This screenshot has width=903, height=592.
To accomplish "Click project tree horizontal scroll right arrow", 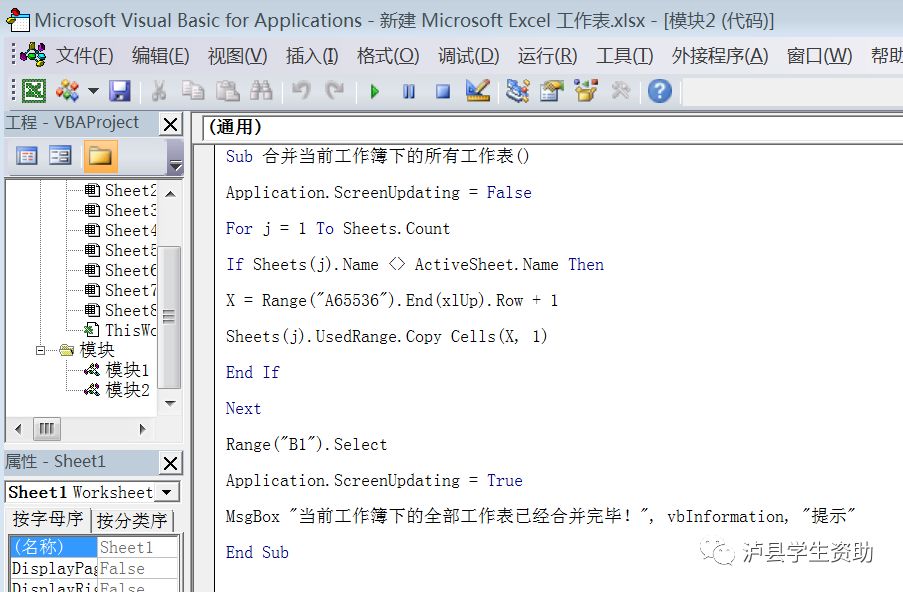I will pyautogui.click(x=143, y=429).
